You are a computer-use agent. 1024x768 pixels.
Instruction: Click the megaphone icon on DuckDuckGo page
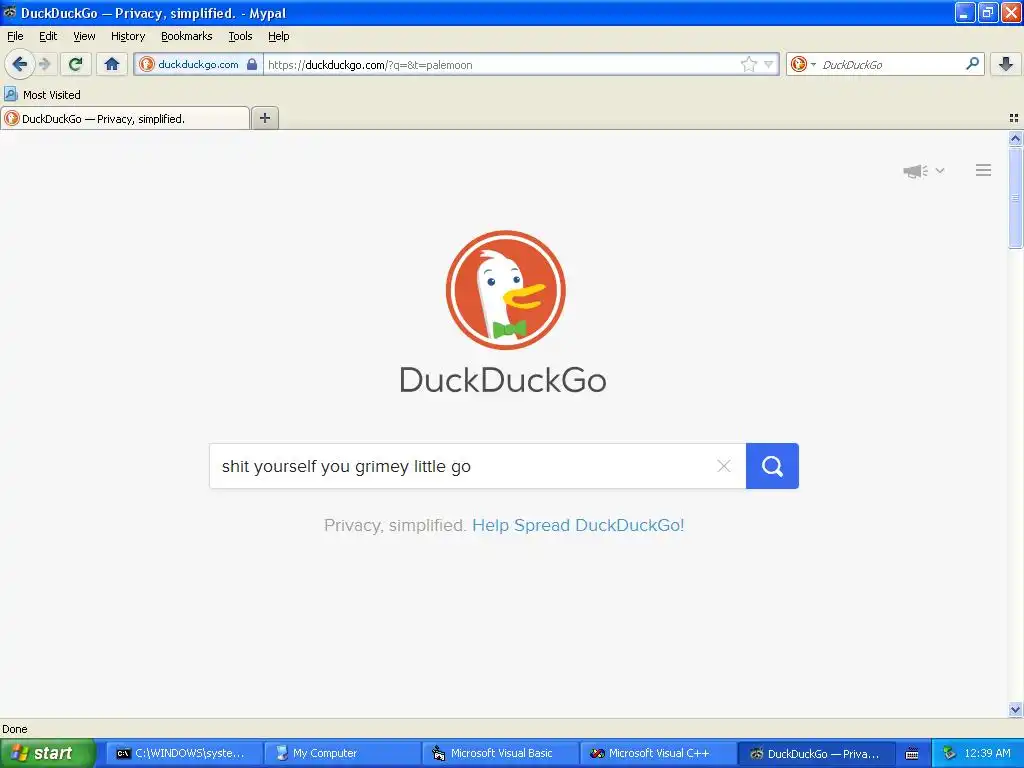tap(916, 171)
